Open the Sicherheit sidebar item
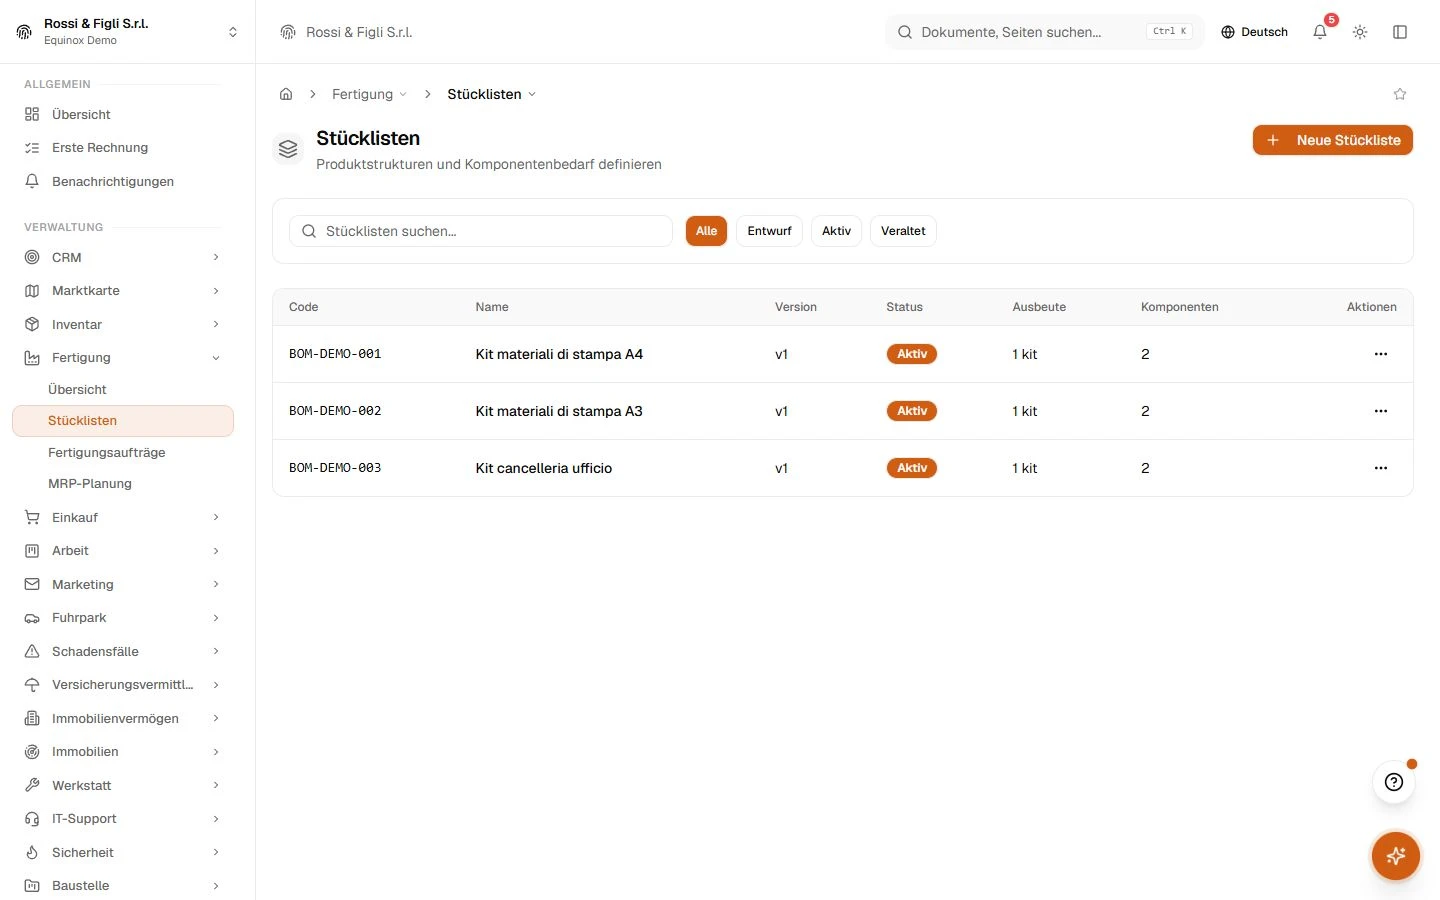This screenshot has height=900, width=1440. [123, 852]
